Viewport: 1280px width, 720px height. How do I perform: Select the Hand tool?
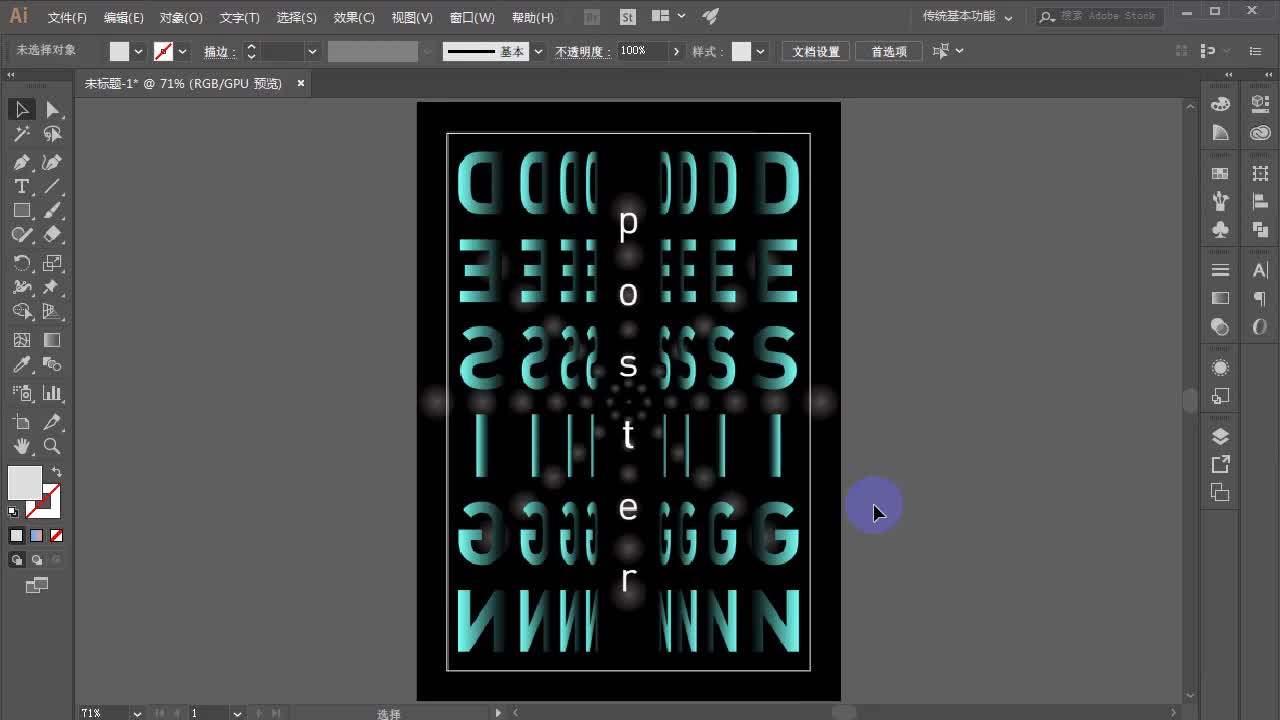click(22, 446)
